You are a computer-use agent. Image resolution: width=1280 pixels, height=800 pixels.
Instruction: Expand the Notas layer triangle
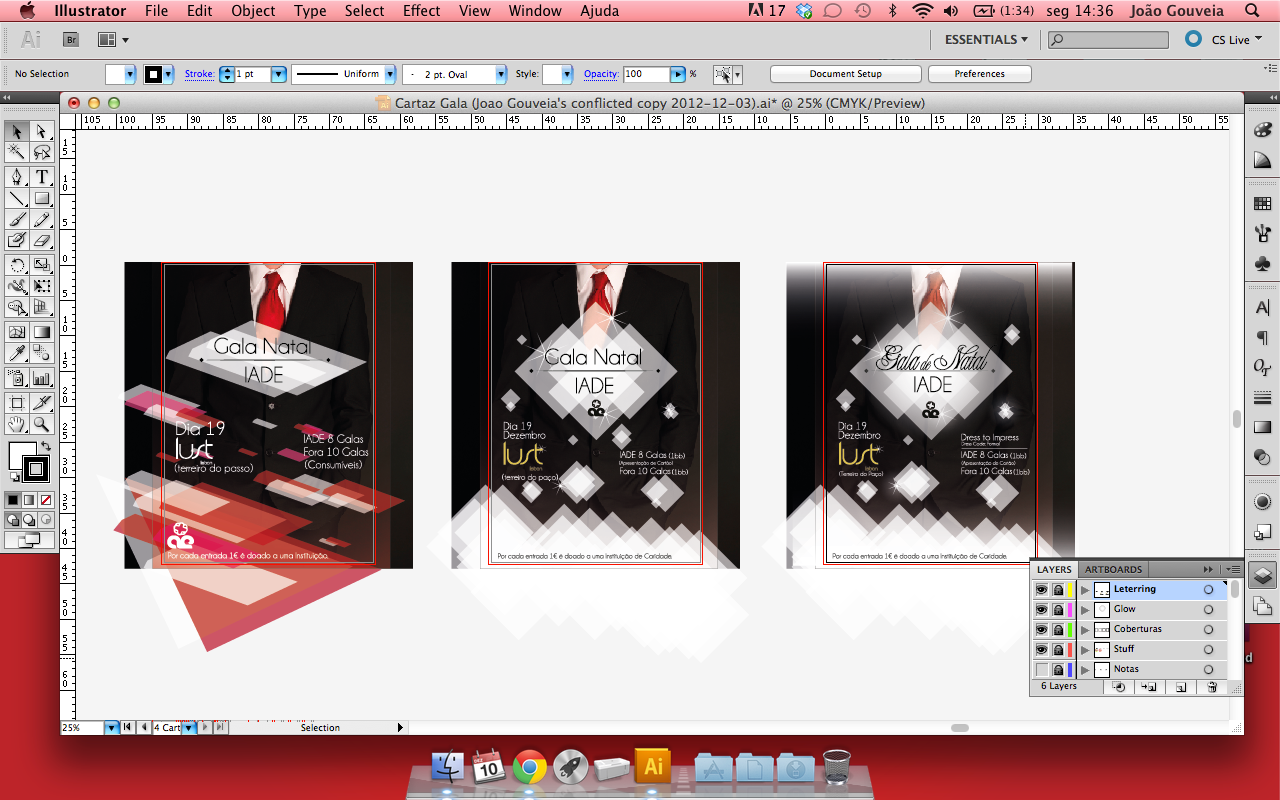pyautogui.click(x=1085, y=670)
